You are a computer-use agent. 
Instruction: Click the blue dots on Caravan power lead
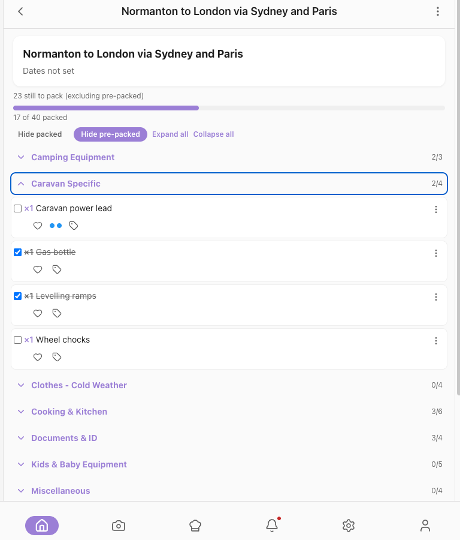(x=55, y=226)
